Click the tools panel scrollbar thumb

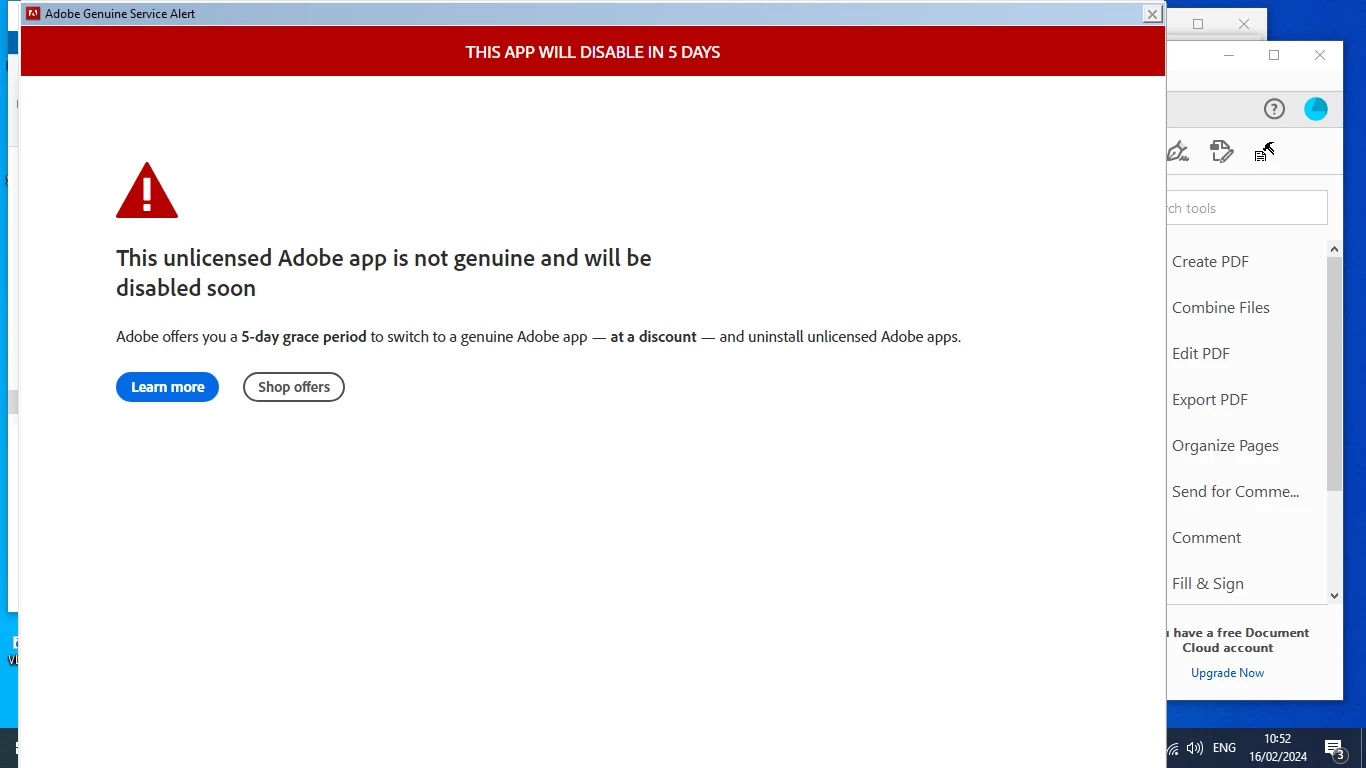(1335, 374)
